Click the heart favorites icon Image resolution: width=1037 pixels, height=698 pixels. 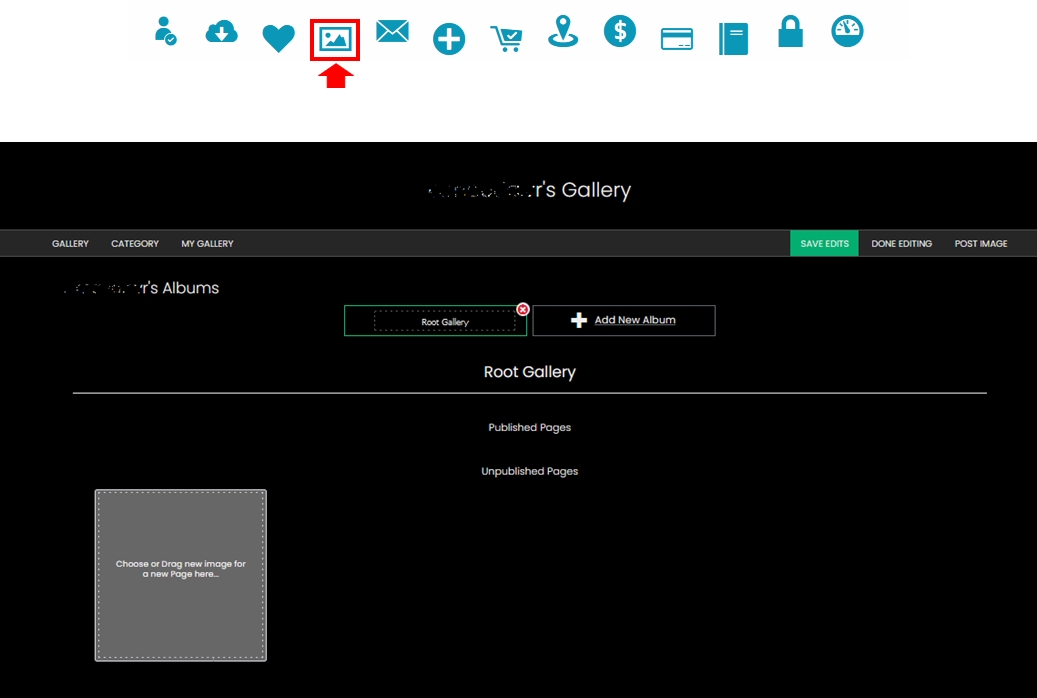click(x=278, y=39)
